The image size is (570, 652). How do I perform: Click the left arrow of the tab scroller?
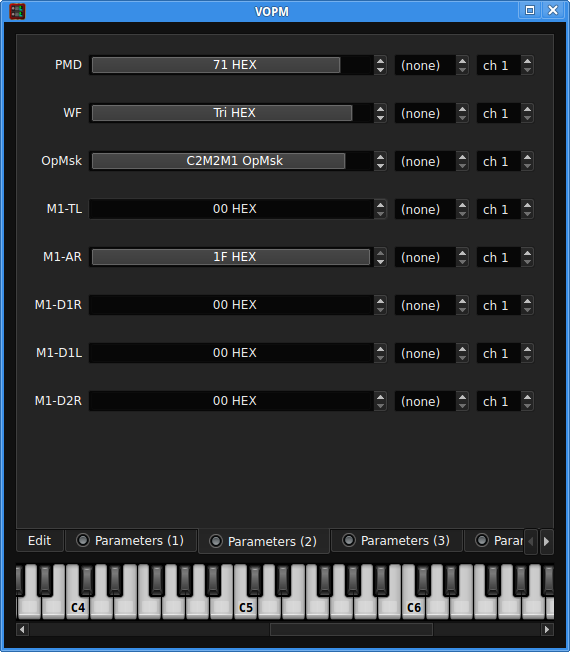tap(531, 541)
